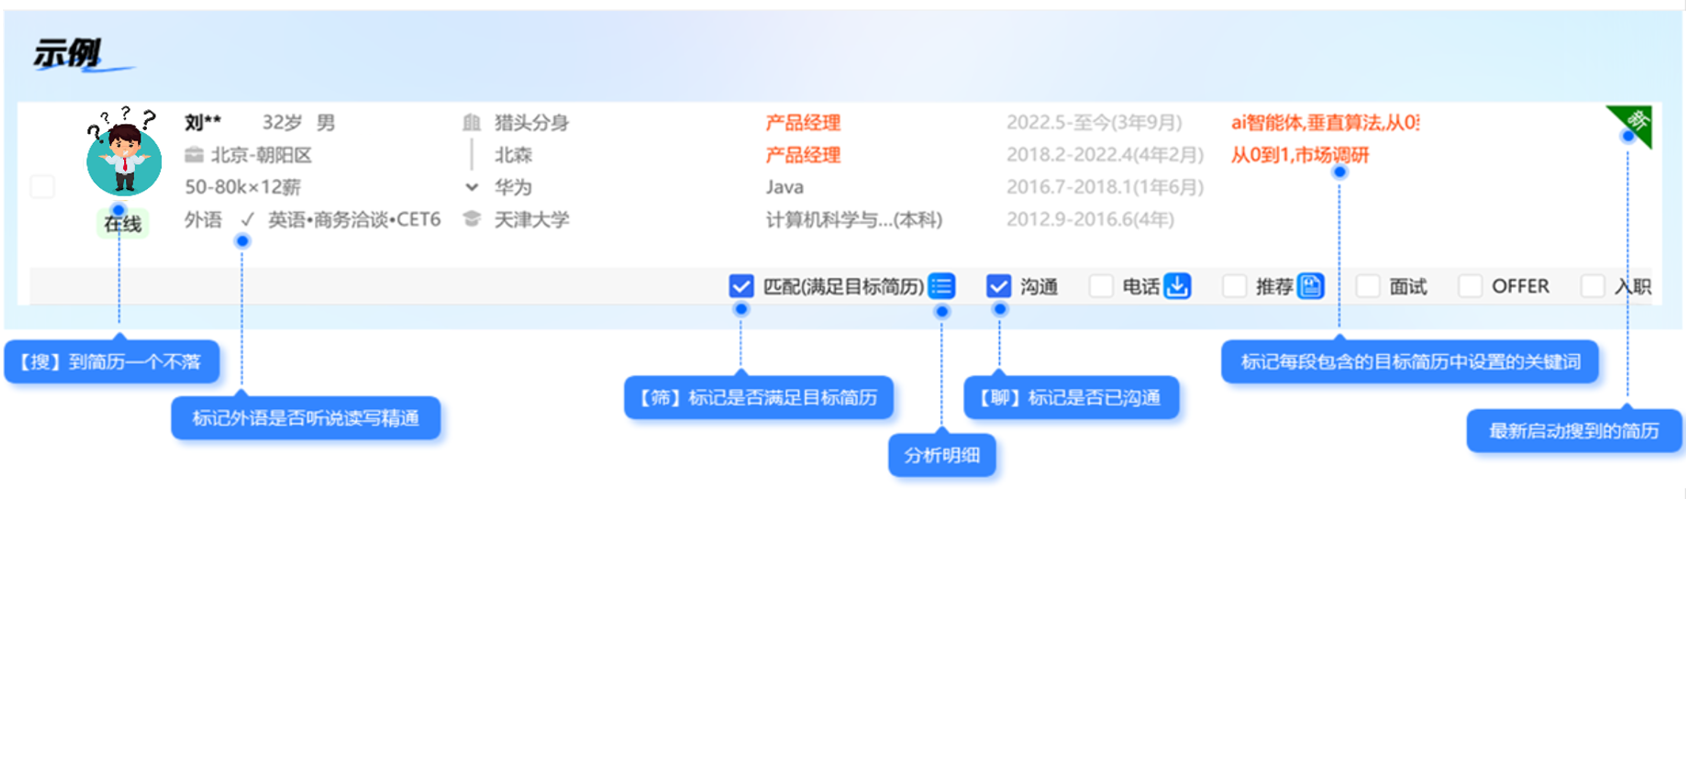
Task: Check the 电话 checkbox
Action: (x=1101, y=286)
